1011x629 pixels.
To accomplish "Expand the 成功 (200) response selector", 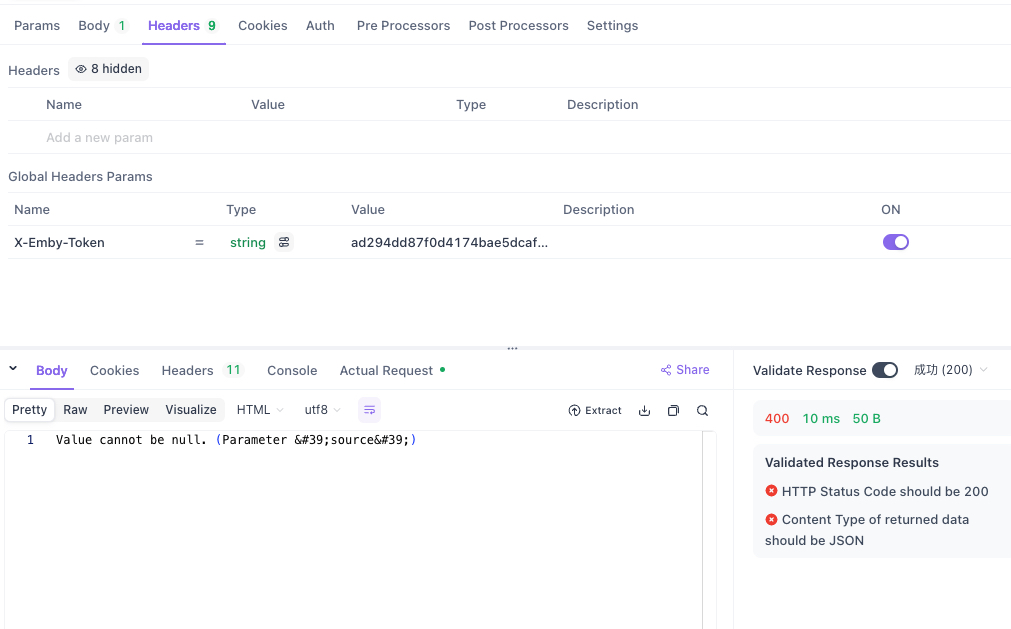I will click(950, 370).
